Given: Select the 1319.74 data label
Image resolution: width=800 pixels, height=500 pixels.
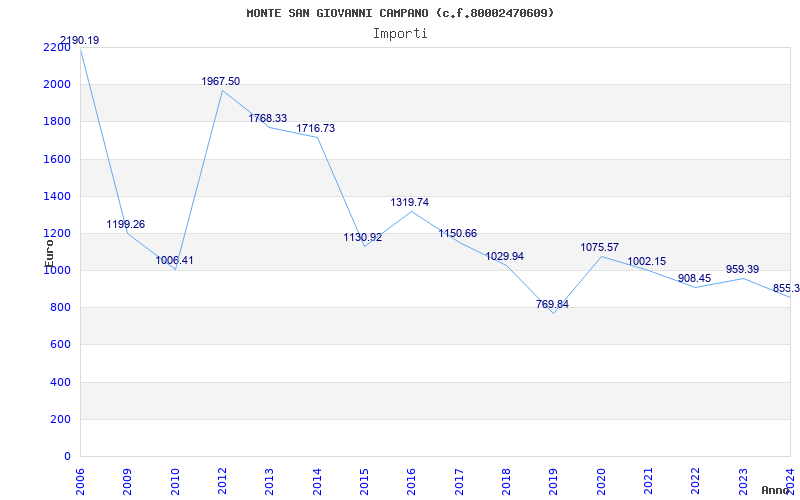Looking at the screenshot, I should click(x=410, y=202).
